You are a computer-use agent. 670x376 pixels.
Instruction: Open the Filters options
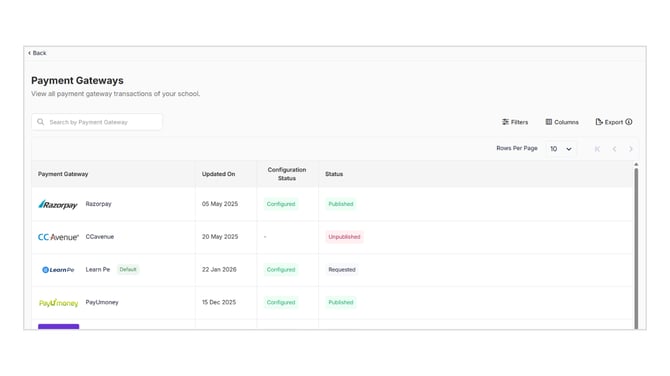515,122
